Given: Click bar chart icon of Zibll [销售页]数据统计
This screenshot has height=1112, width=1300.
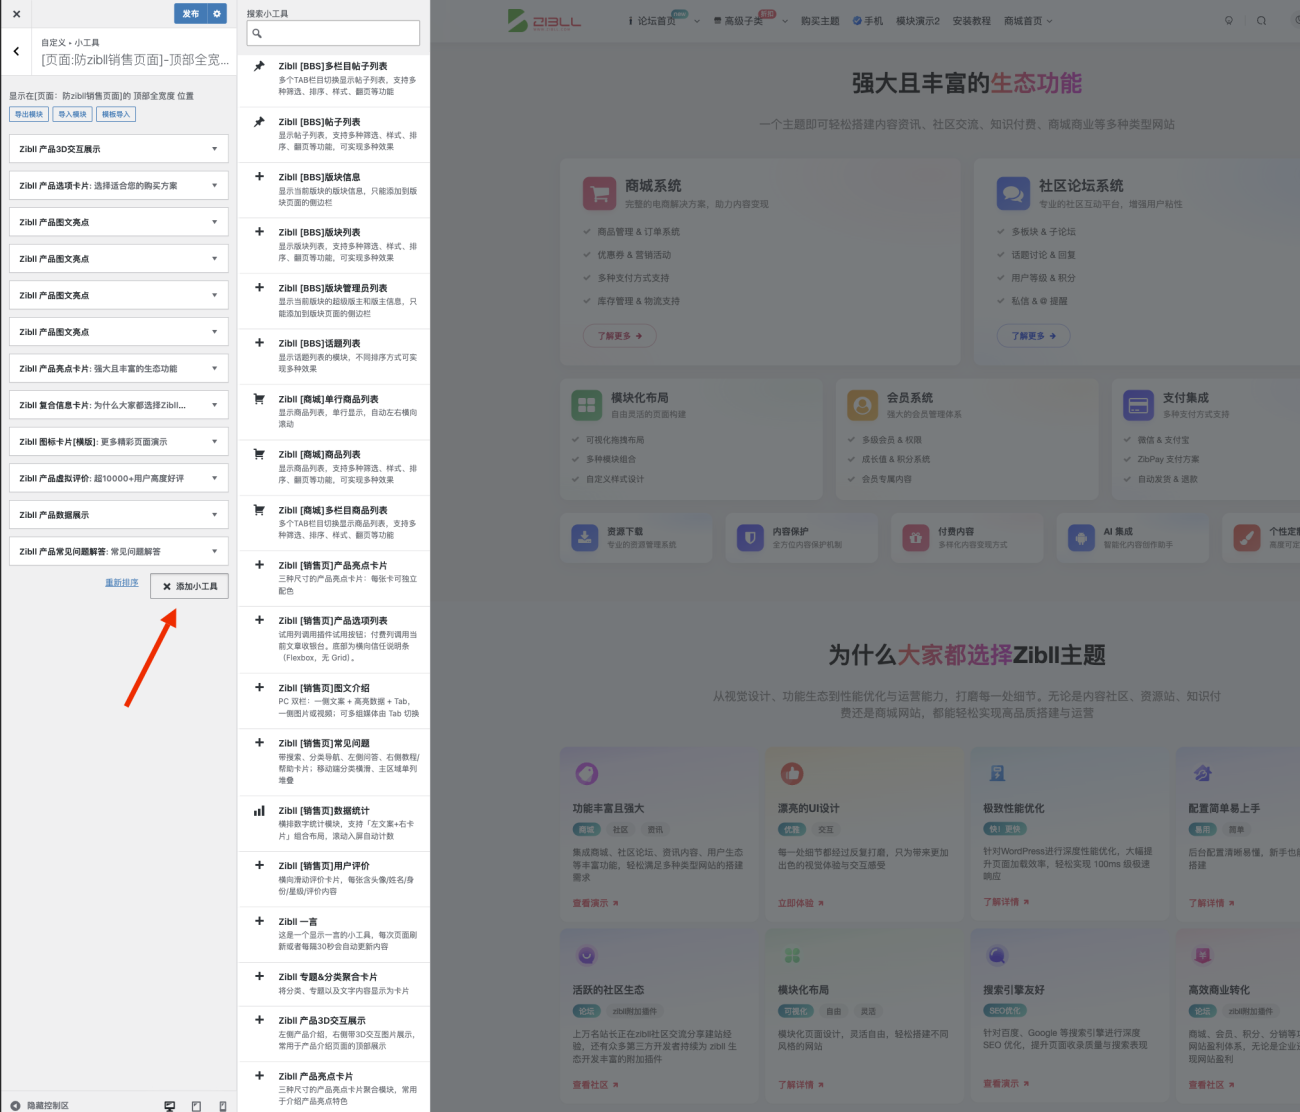Looking at the screenshot, I should click(259, 810).
